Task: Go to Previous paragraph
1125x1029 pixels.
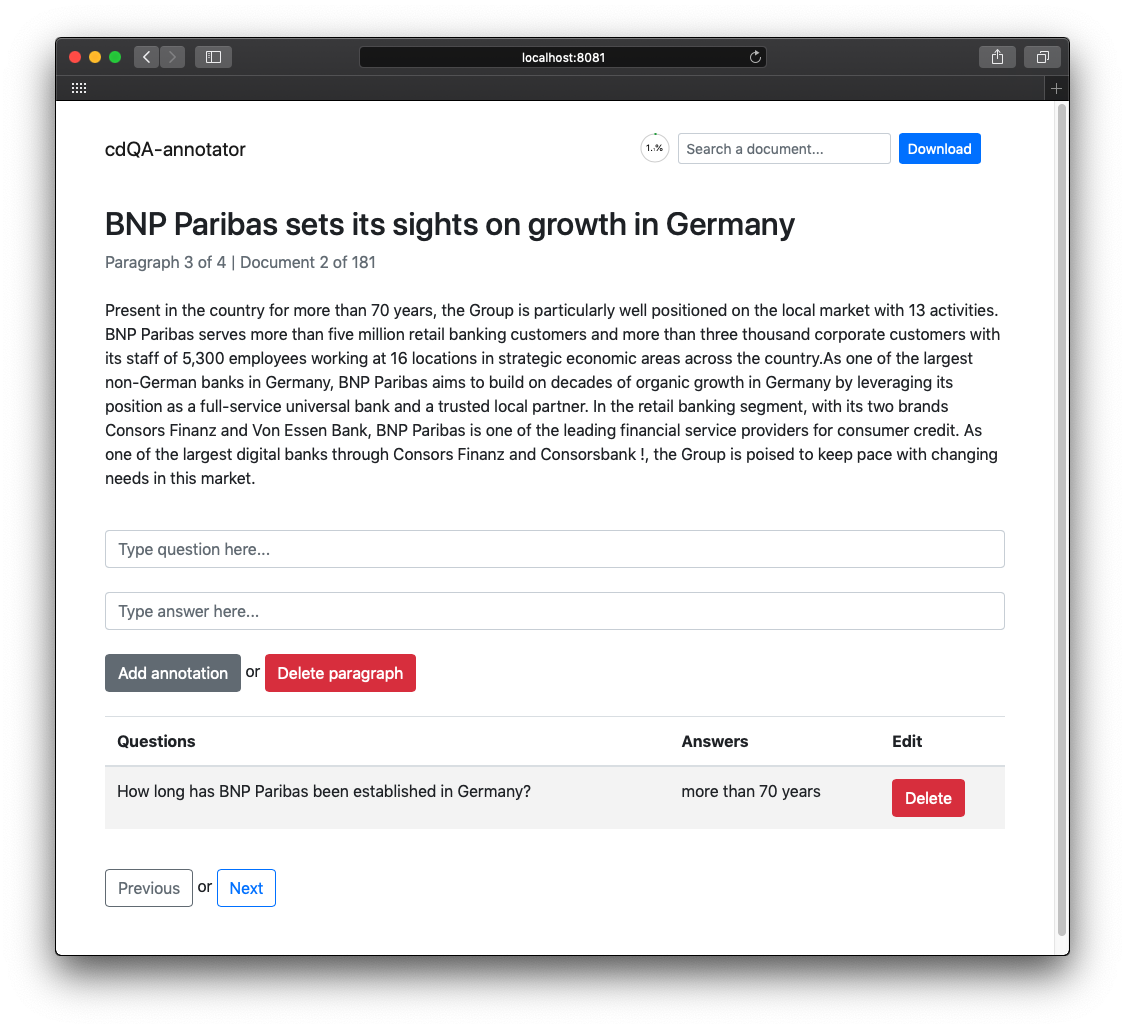Action: 149,888
